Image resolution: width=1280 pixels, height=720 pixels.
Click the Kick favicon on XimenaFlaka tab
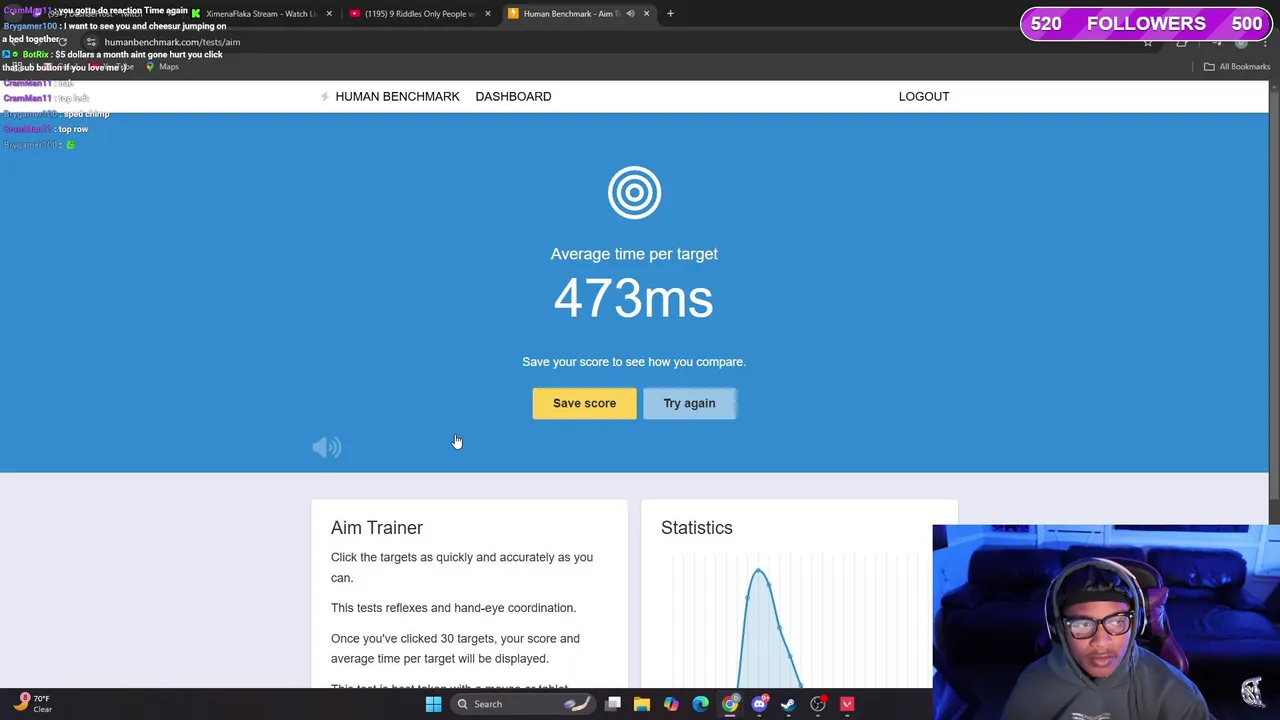click(x=196, y=14)
